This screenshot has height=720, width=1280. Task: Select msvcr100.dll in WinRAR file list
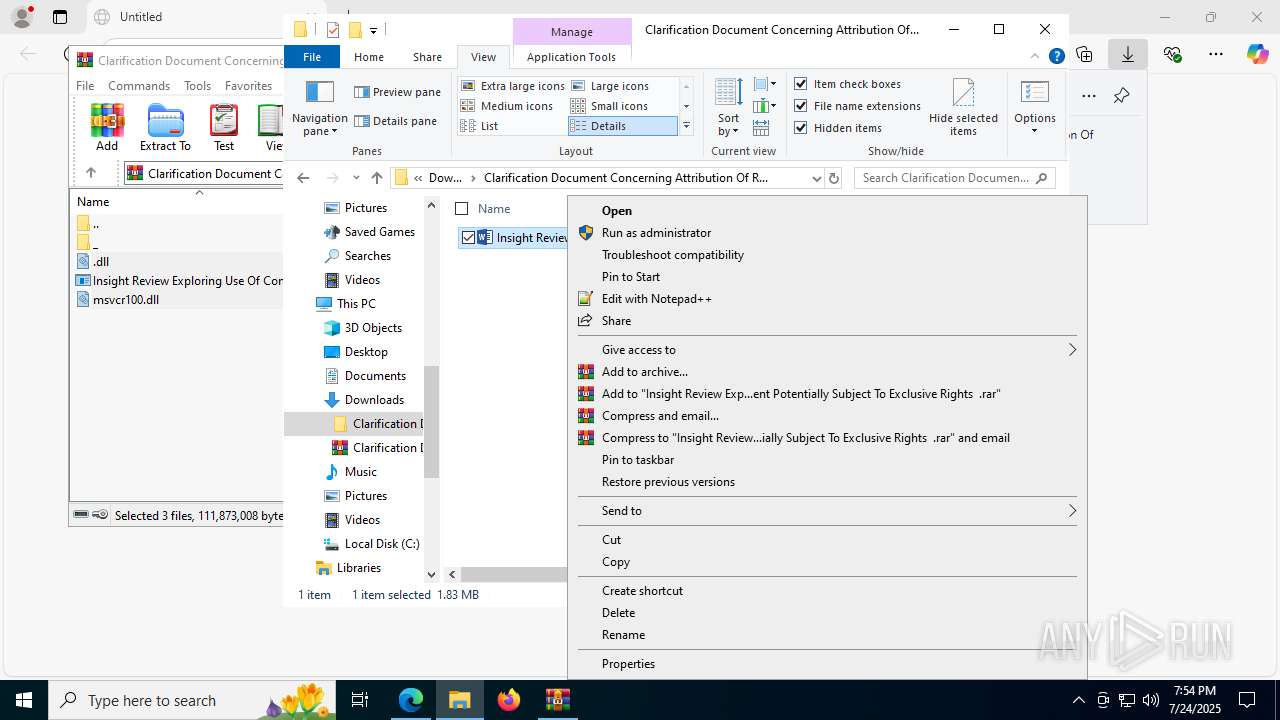tap(126, 300)
